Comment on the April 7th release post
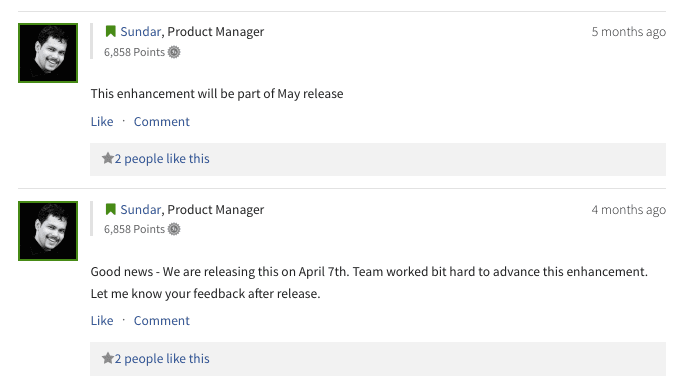 162,320
